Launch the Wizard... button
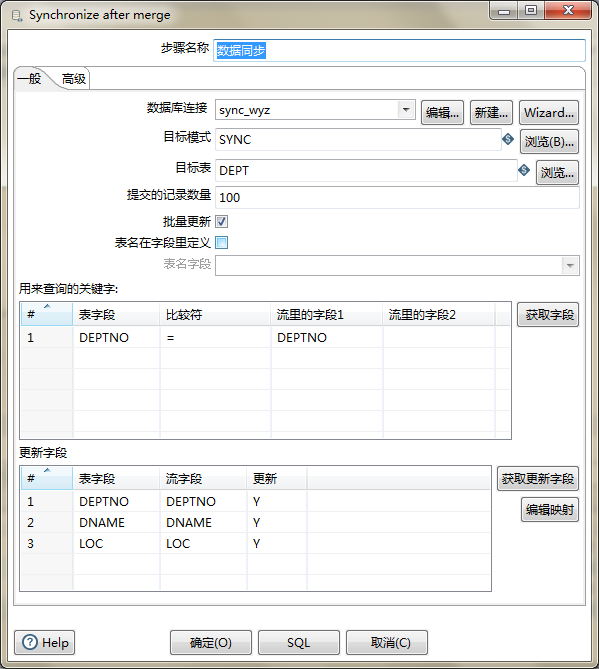599x669 pixels. [x=549, y=113]
